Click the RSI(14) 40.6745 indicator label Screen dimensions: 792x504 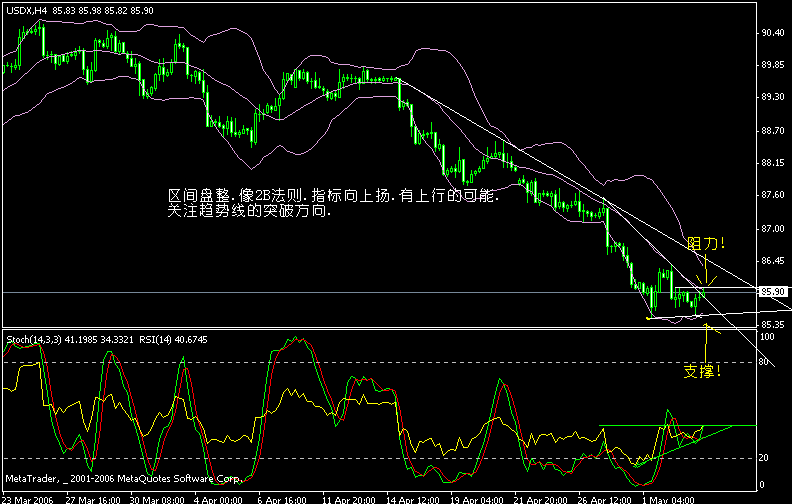(172, 340)
